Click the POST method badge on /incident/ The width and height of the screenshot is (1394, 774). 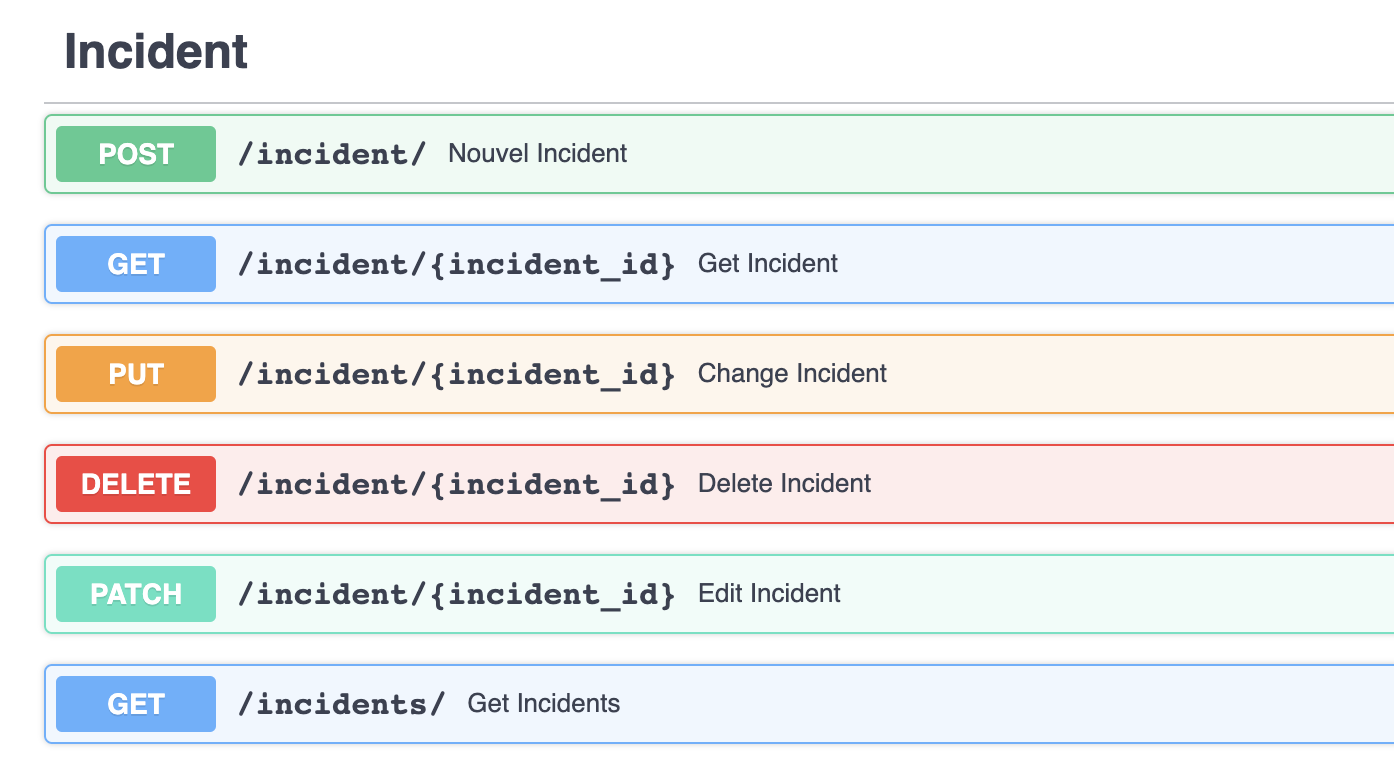point(135,154)
